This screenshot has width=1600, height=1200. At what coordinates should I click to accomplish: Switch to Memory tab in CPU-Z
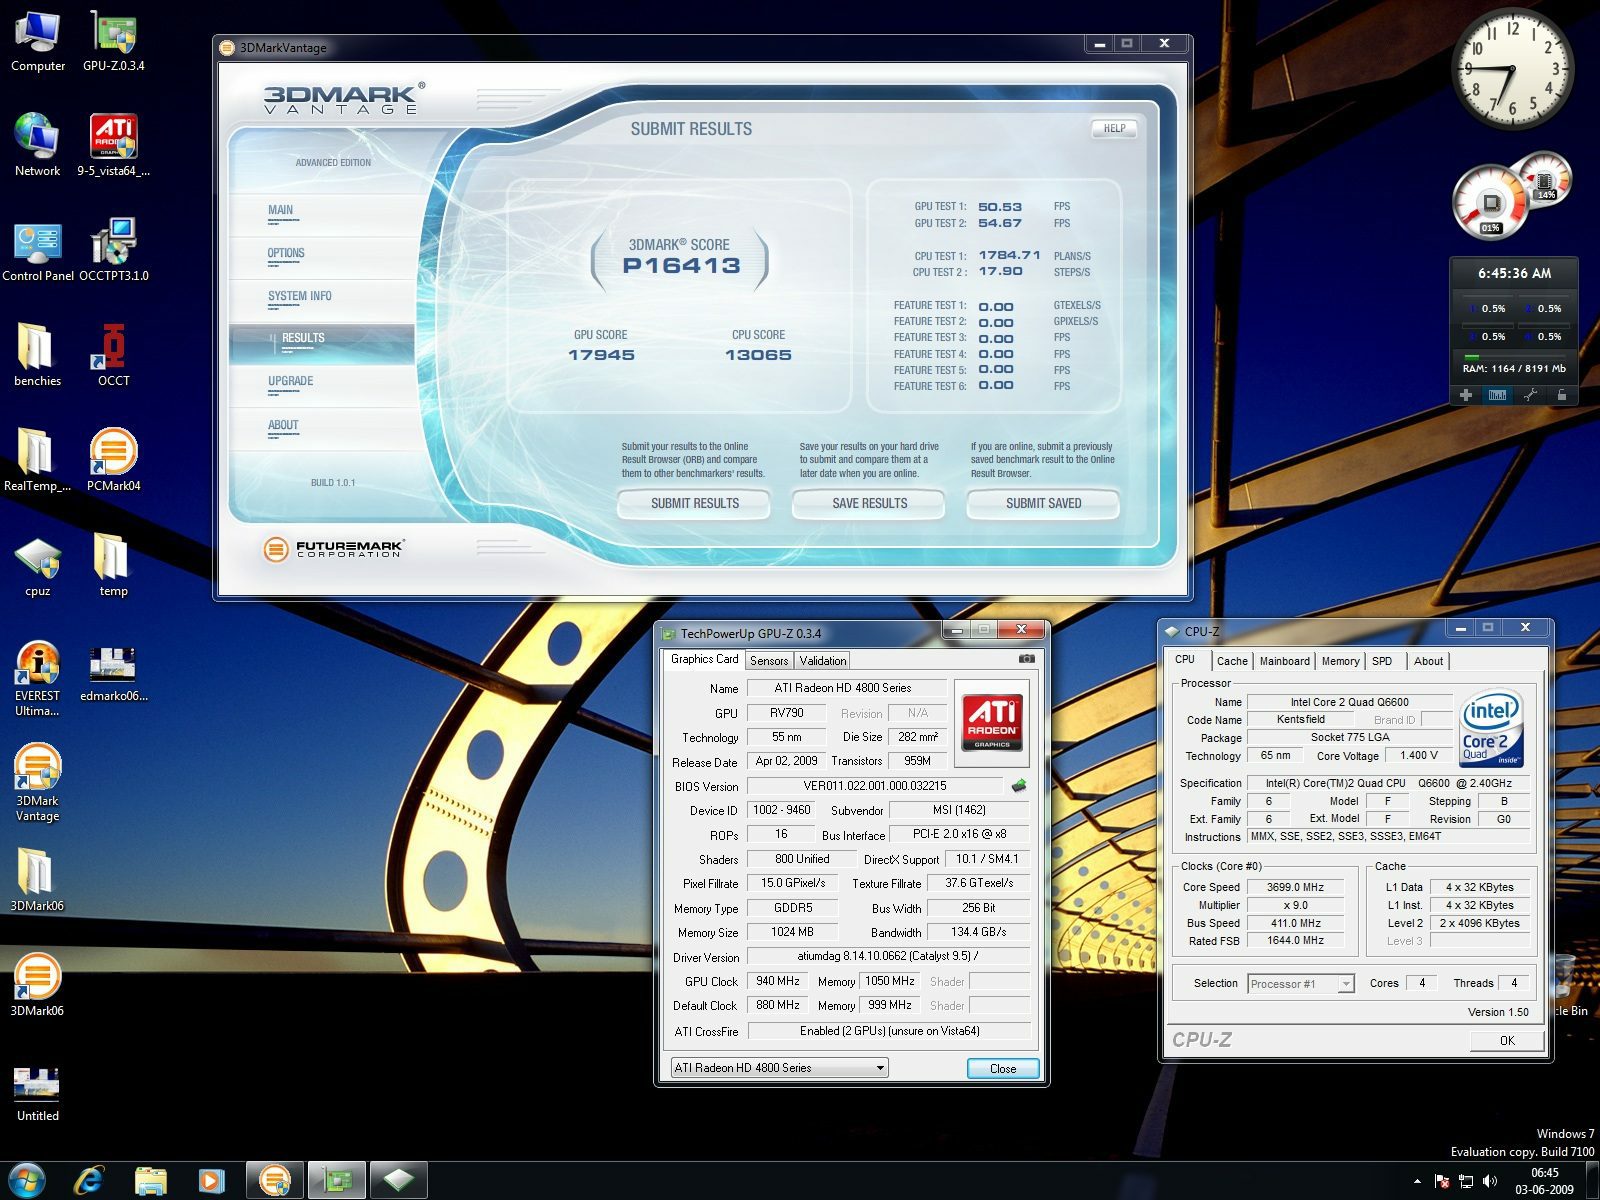coord(1340,661)
